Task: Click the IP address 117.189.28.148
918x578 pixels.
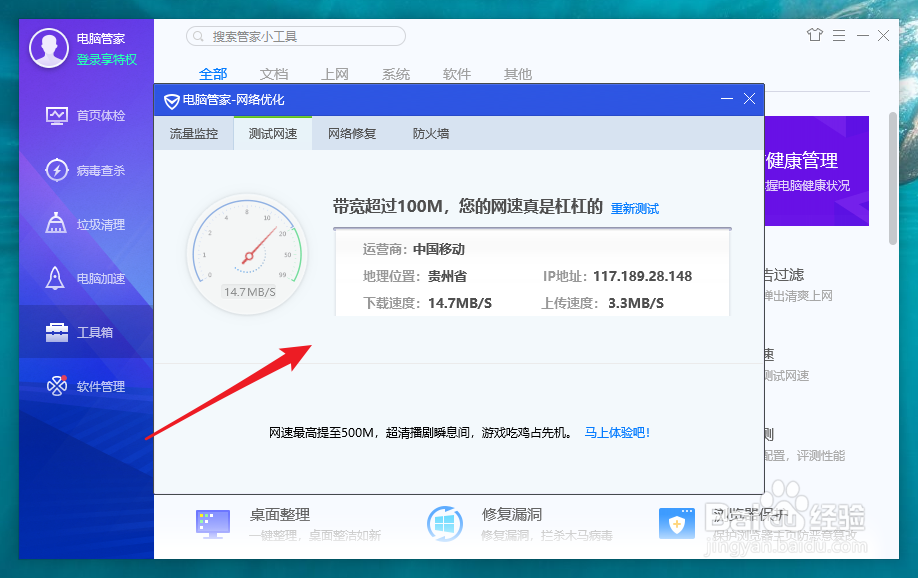Action: tap(642, 276)
